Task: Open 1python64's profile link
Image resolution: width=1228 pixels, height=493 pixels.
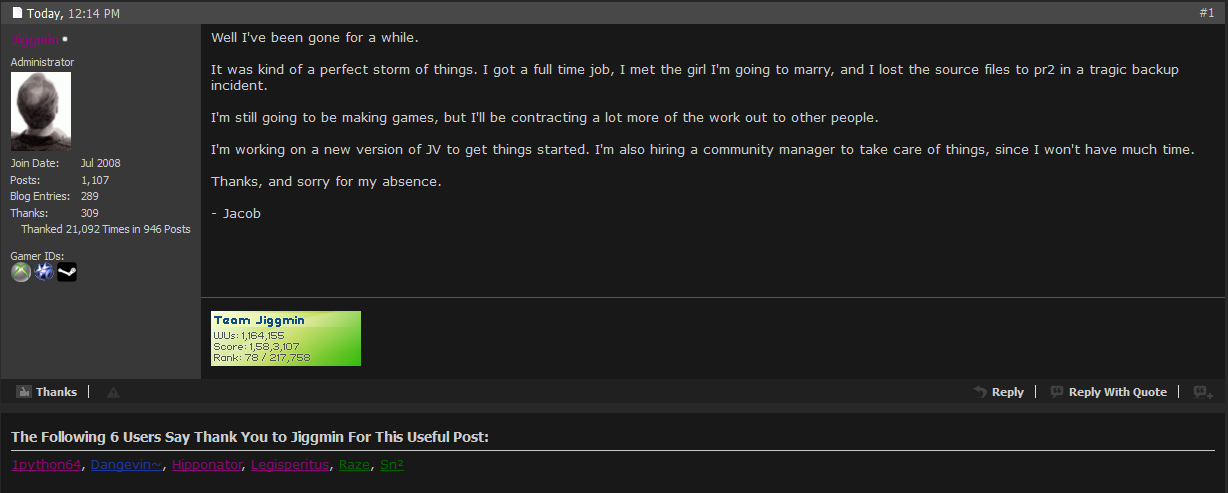Action: [x=46, y=465]
